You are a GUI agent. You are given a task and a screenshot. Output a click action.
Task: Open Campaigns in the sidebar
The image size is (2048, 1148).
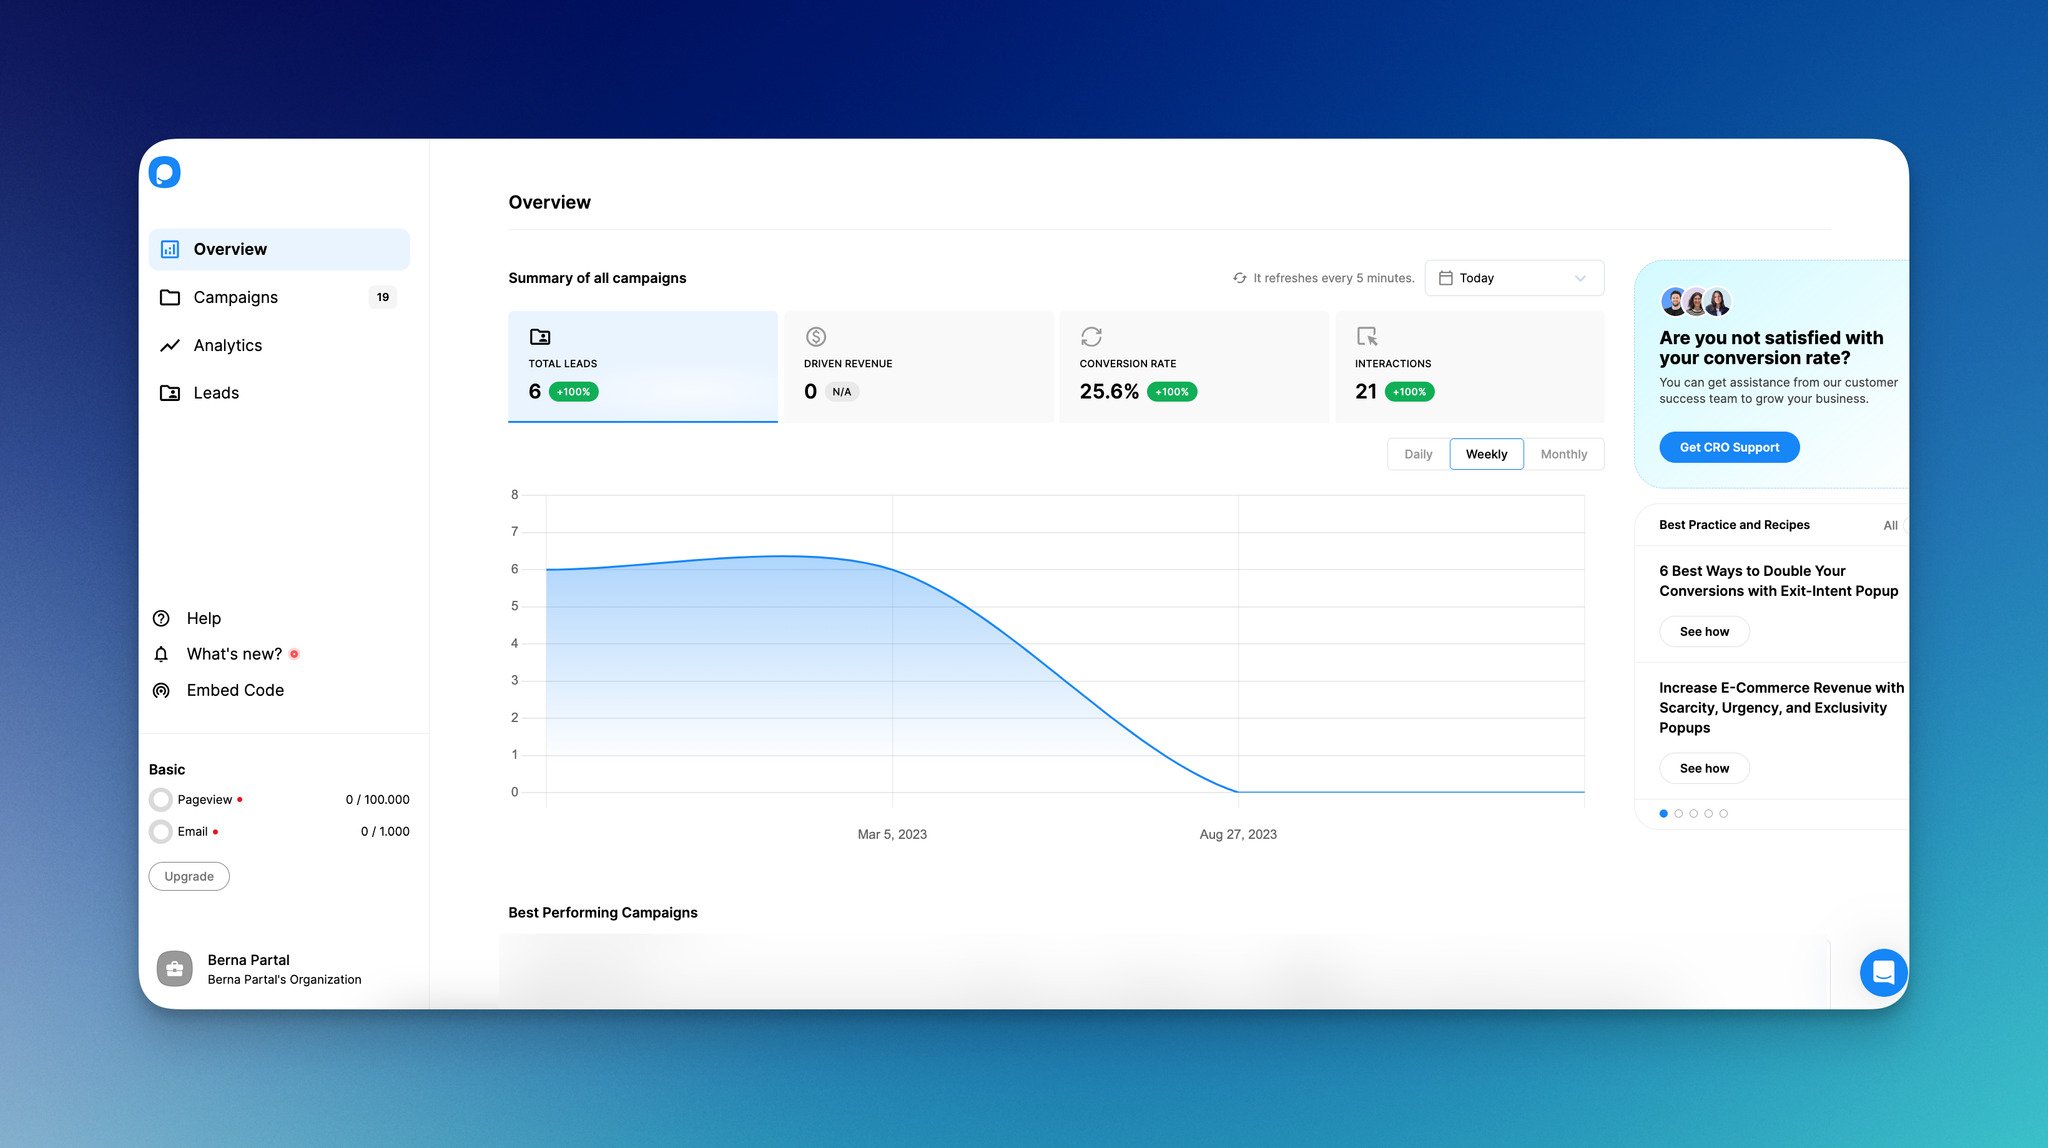[x=236, y=297]
